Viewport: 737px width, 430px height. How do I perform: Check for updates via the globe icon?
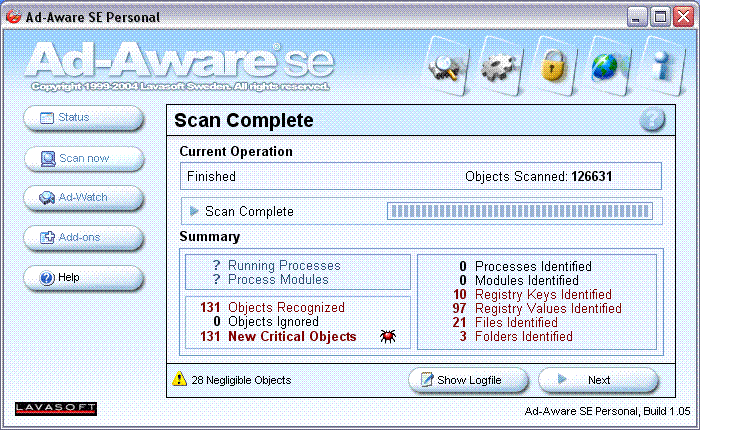coord(608,67)
